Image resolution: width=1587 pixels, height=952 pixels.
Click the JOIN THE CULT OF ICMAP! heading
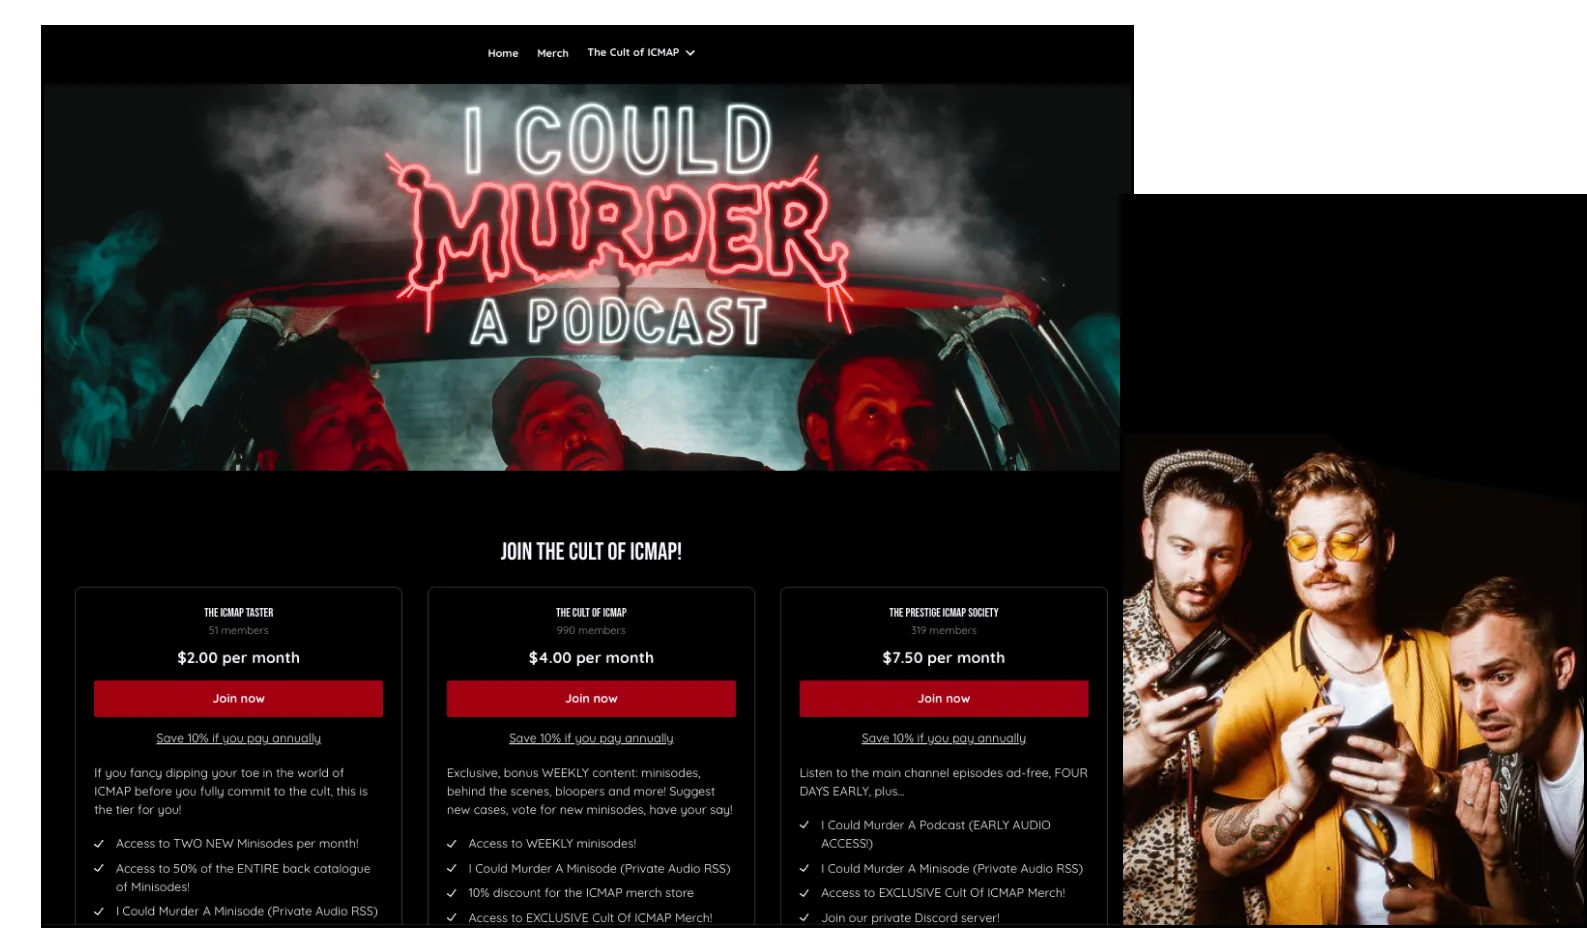coord(591,552)
